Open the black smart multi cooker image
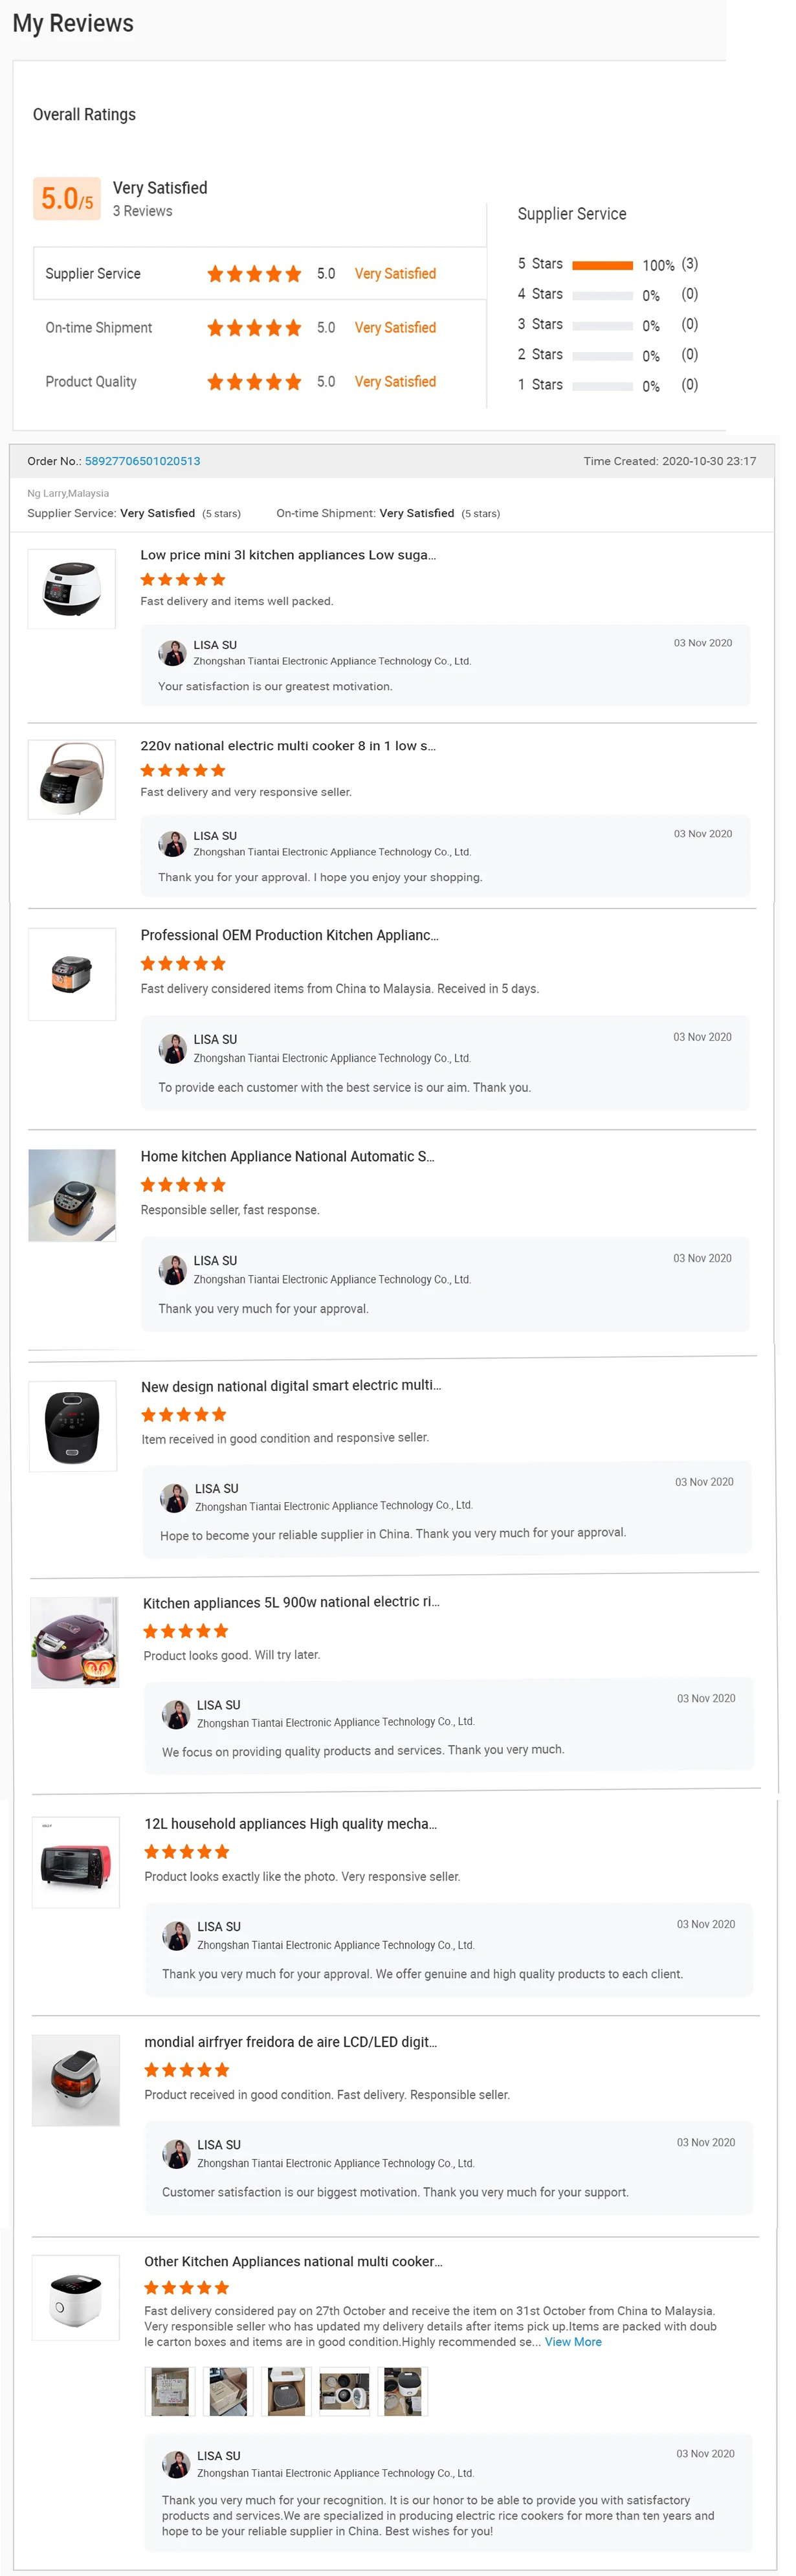 pyautogui.click(x=73, y=1426)
